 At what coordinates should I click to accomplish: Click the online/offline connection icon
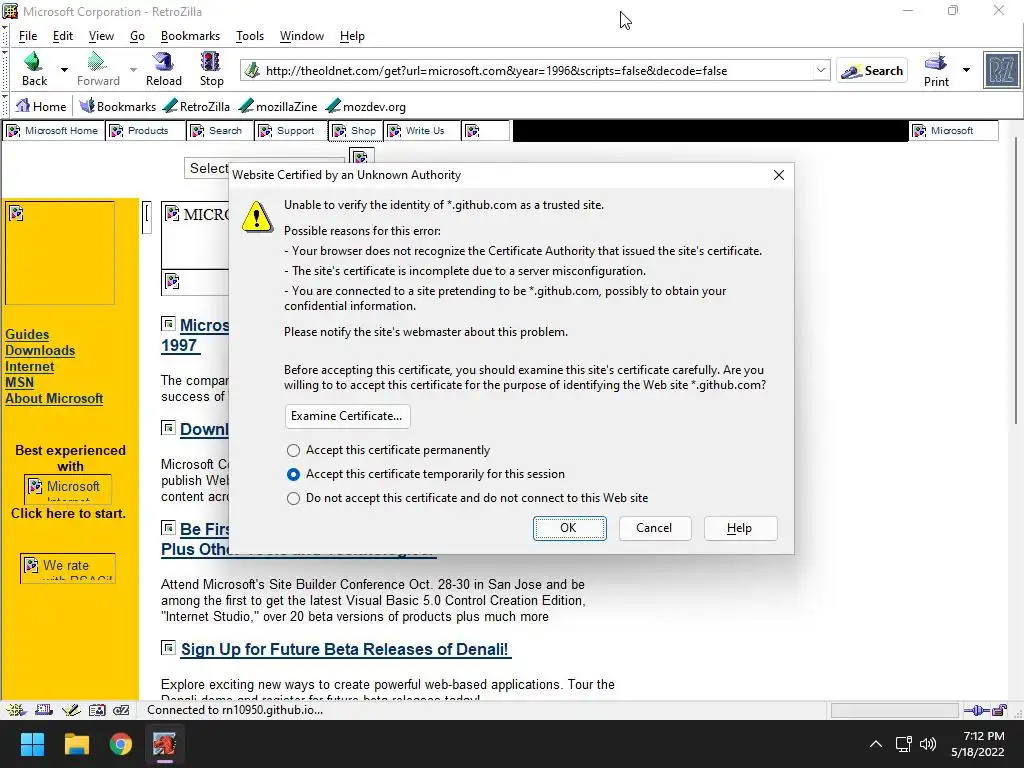click(x=976, y=711)
